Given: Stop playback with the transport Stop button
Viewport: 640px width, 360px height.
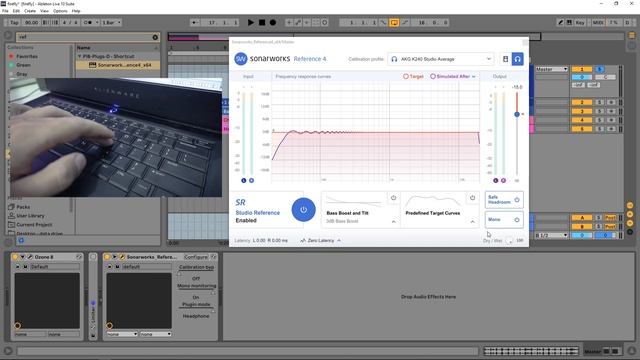Looking at the screenshot, I should (x=262, y=22).
